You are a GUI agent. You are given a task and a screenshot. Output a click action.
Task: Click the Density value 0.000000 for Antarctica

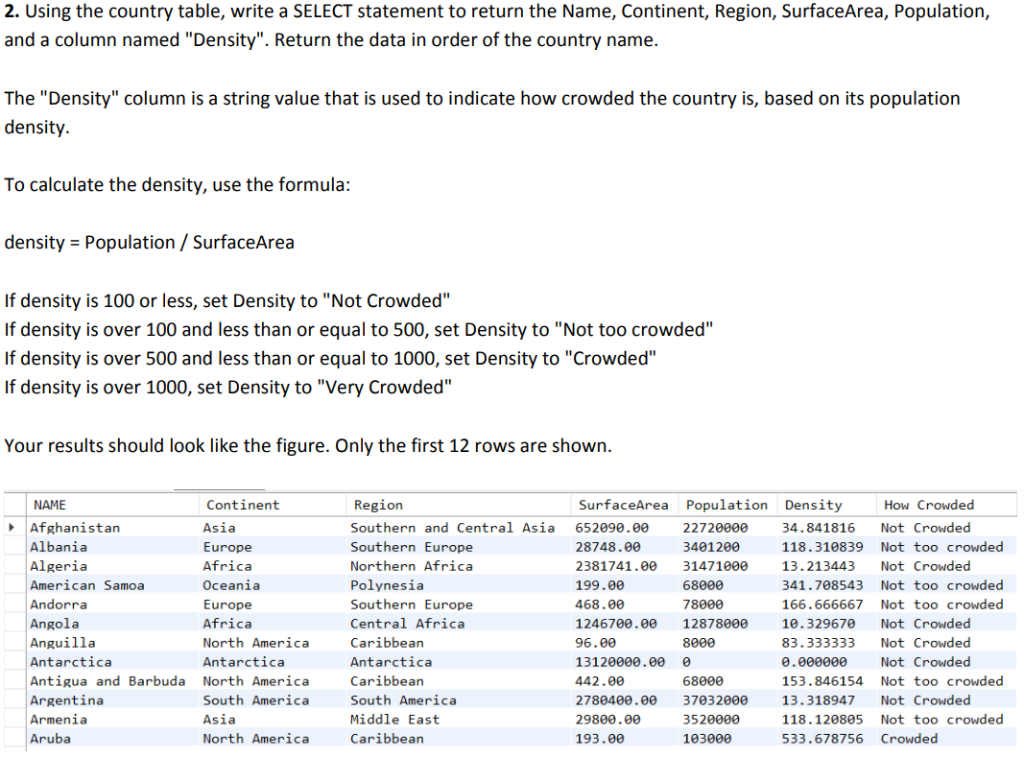[x=812, y=661]
